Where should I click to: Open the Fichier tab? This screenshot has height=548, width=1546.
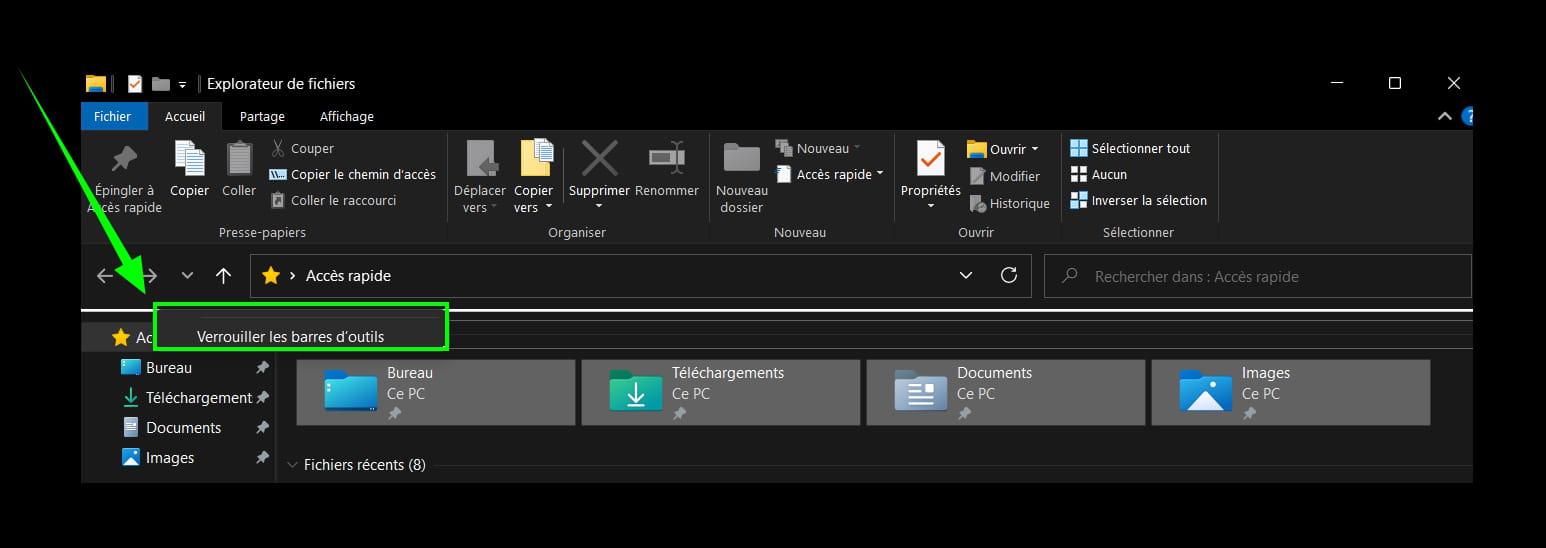pos(113,117)
